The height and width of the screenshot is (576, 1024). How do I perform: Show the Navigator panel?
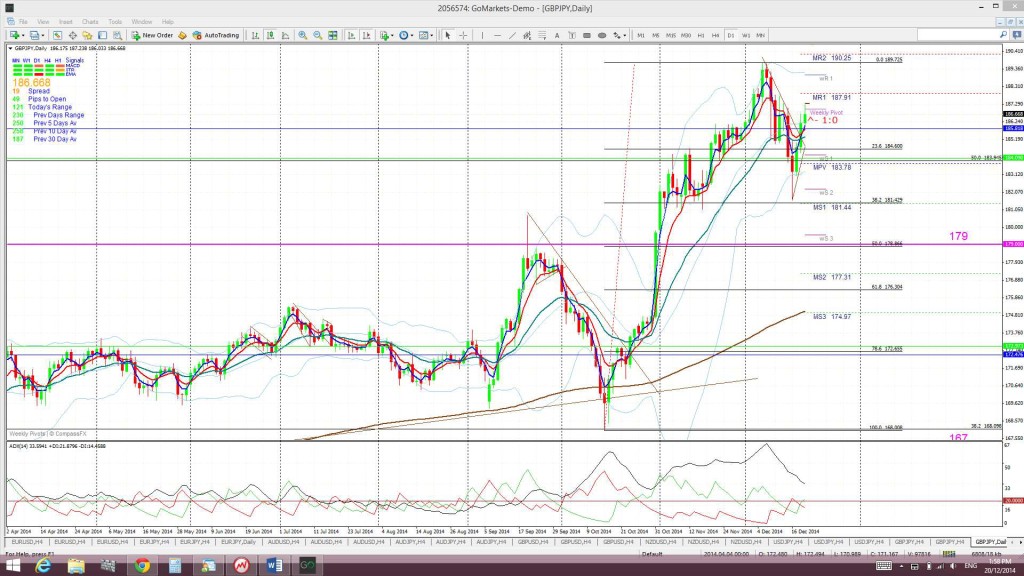tap(87, 35)
